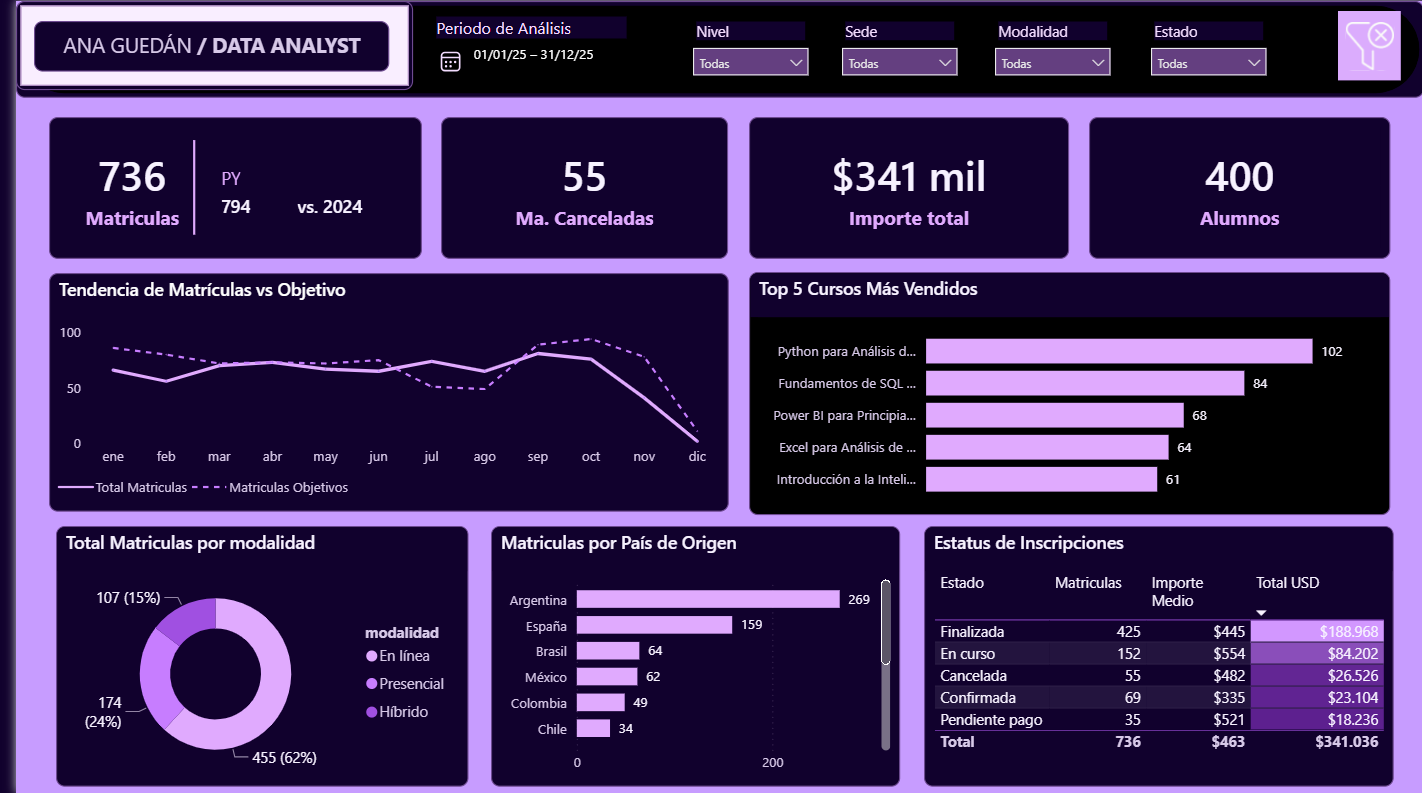Click the ANA GUEDÁN / DATA ANALYST button
The image size is (1422, 793).
(x=212, y=46)
